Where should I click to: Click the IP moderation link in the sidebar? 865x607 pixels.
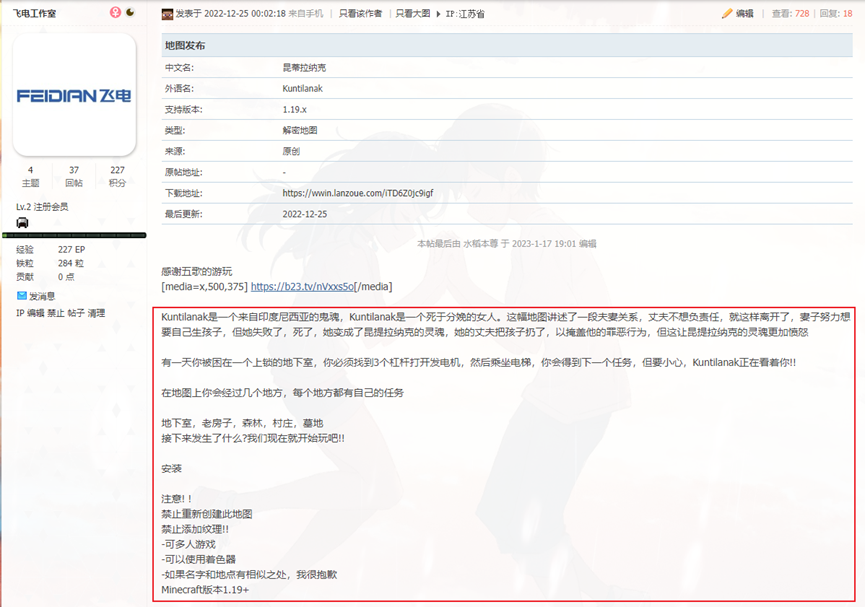[20, 313]
